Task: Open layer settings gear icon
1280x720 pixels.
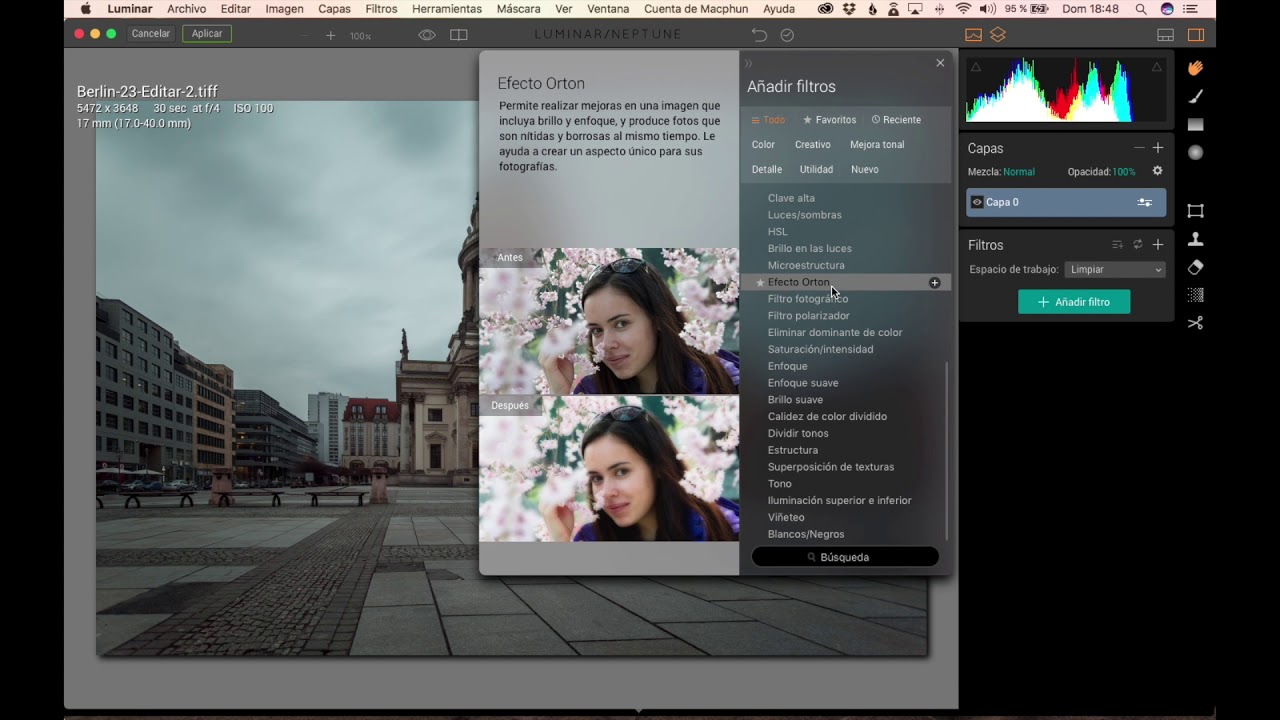Action: (1157, 171)
